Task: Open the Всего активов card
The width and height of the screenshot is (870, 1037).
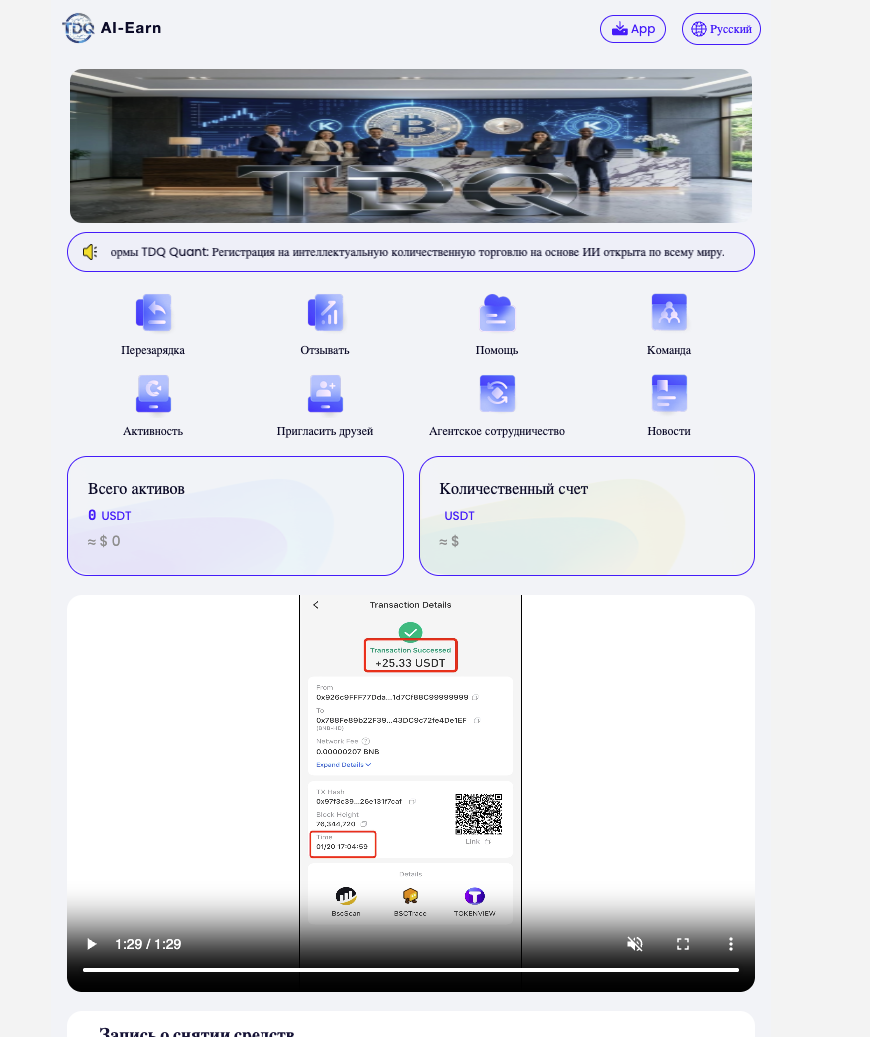Action: click(236, 516)
